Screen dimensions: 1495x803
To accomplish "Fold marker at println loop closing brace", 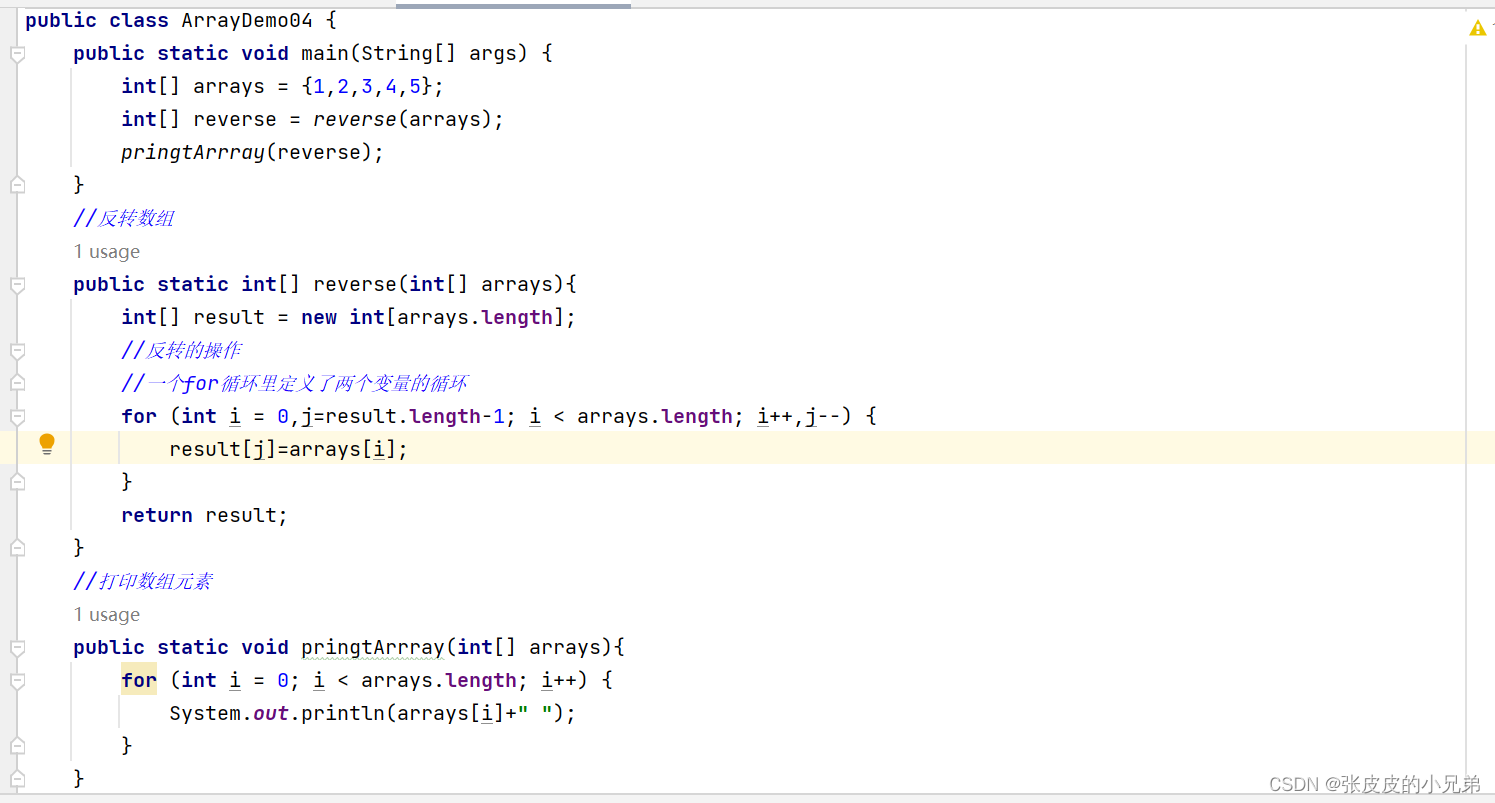I will coord(17,746).
